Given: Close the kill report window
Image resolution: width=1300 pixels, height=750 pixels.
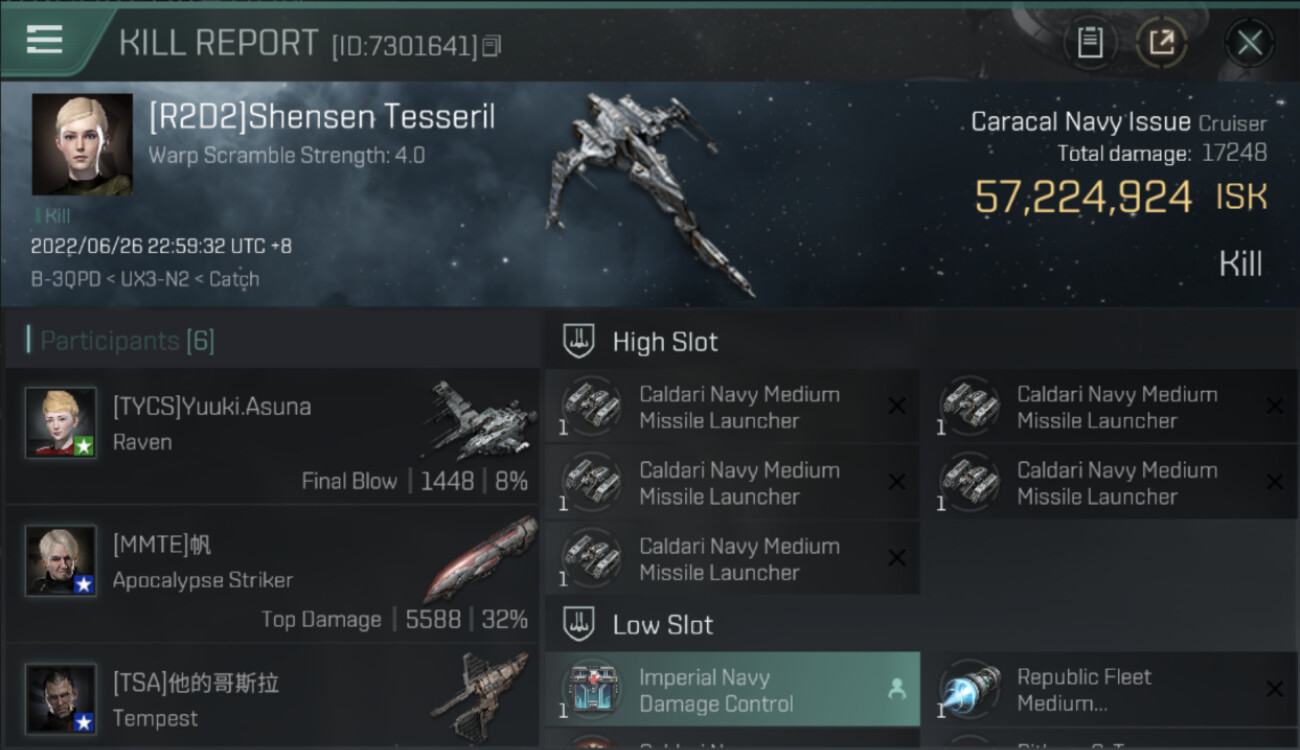Looking at the screenshot, I should point(1249,43).
